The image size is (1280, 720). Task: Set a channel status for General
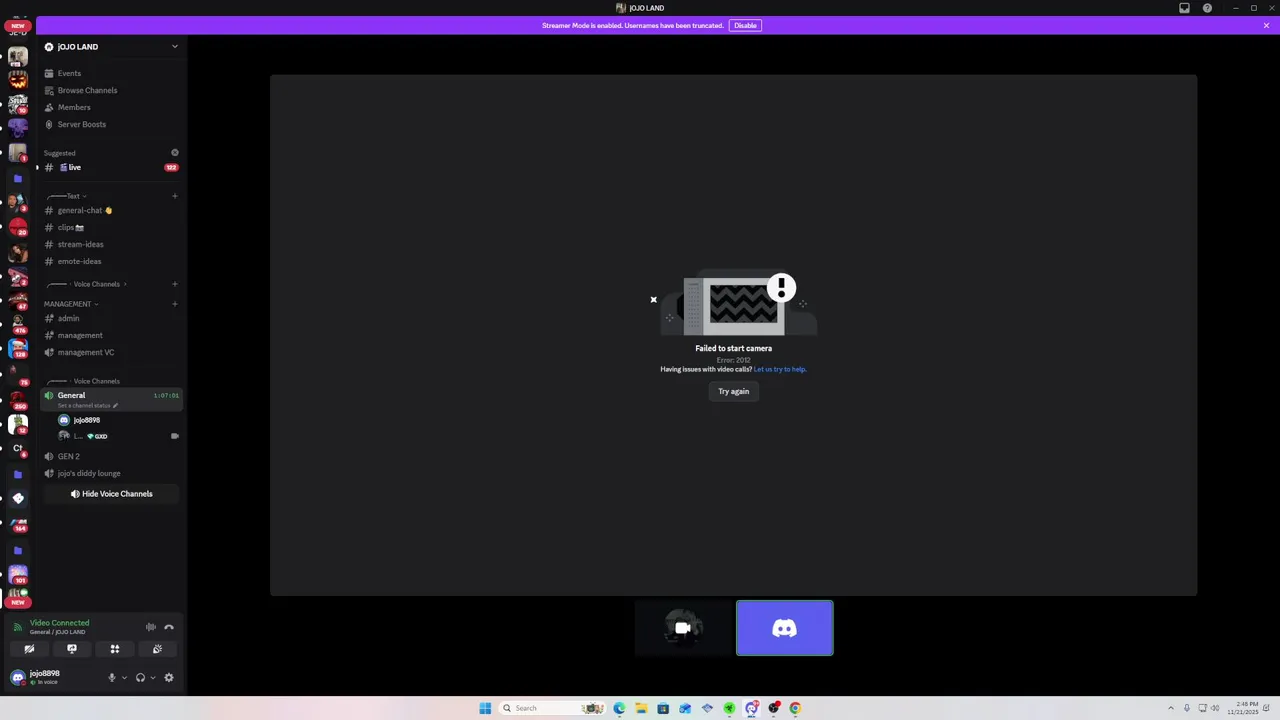pos(88,406)
